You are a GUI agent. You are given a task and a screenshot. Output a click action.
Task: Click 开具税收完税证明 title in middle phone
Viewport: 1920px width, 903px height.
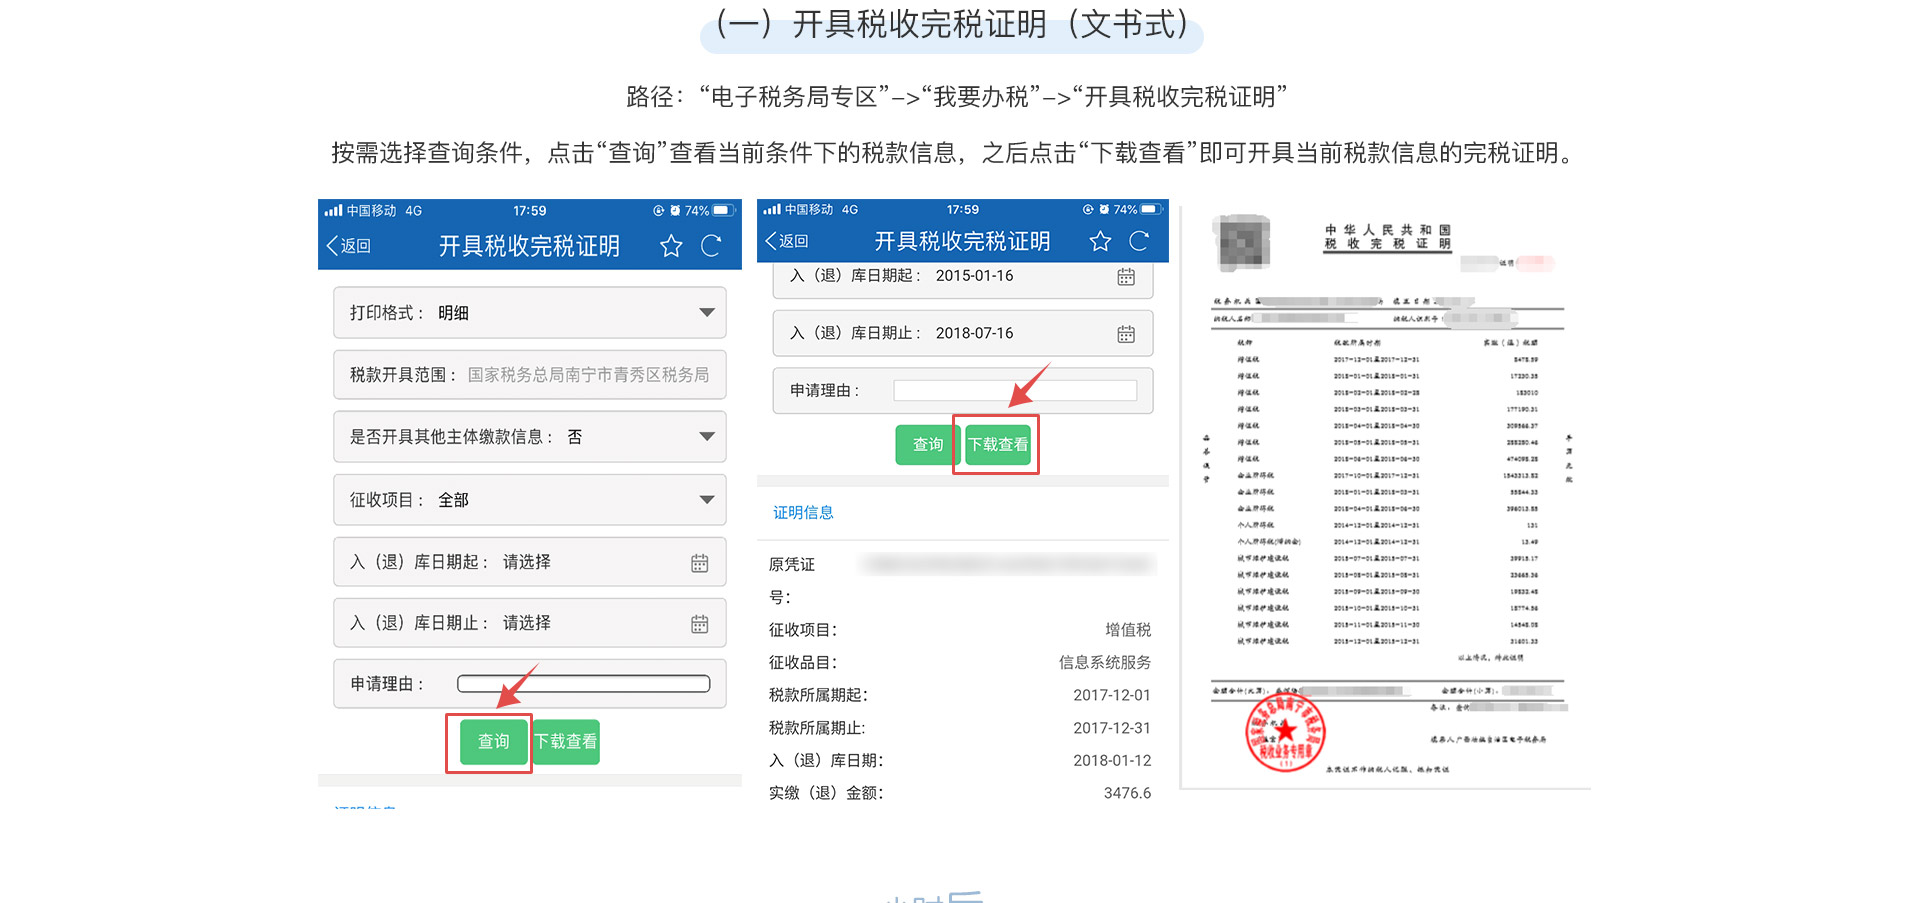click(962, 241)
